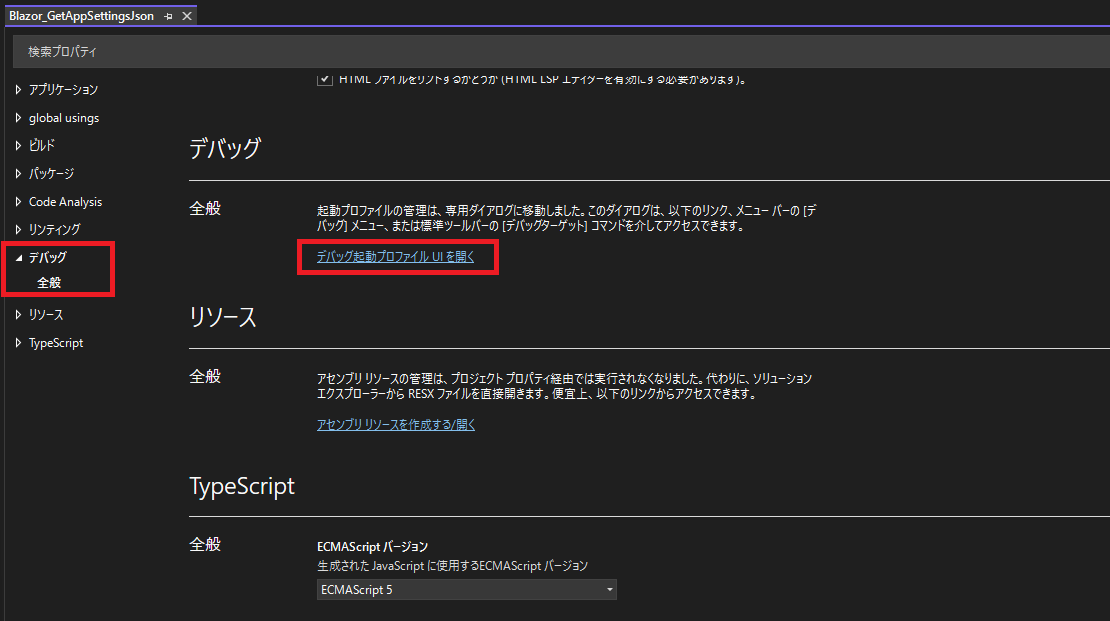Select 全般 under デバッグ in sidebar
The width and height of the screenshot is (1110, 621).
49,283
